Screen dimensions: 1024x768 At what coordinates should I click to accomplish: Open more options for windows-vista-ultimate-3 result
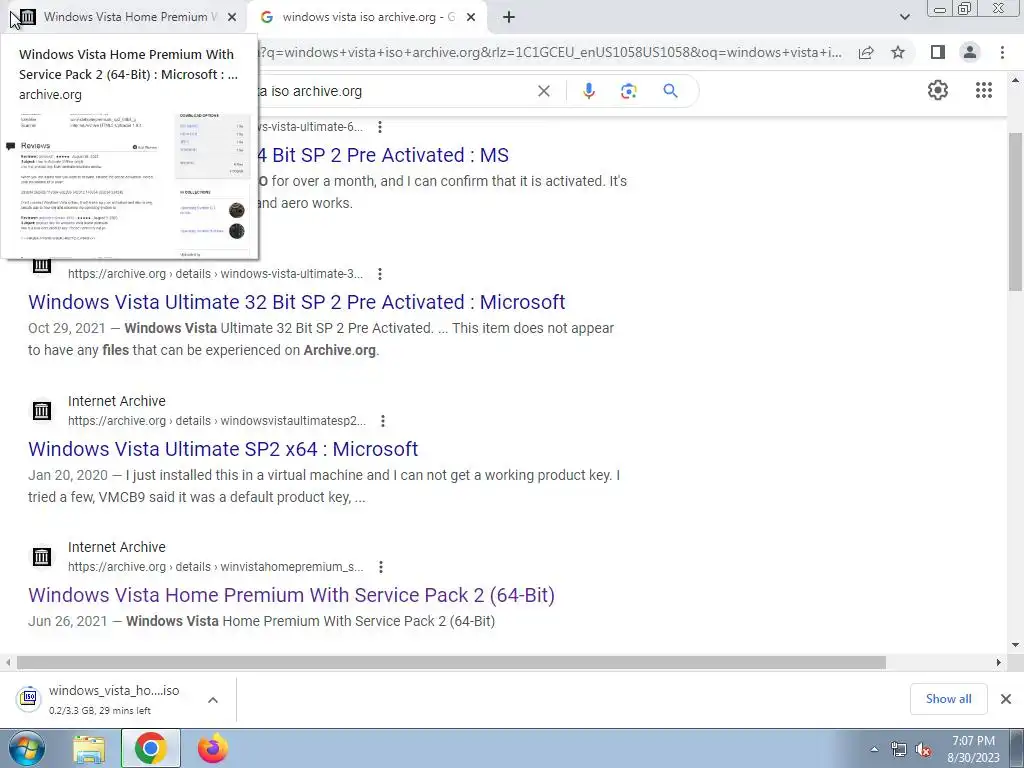(x=380, y=274)
